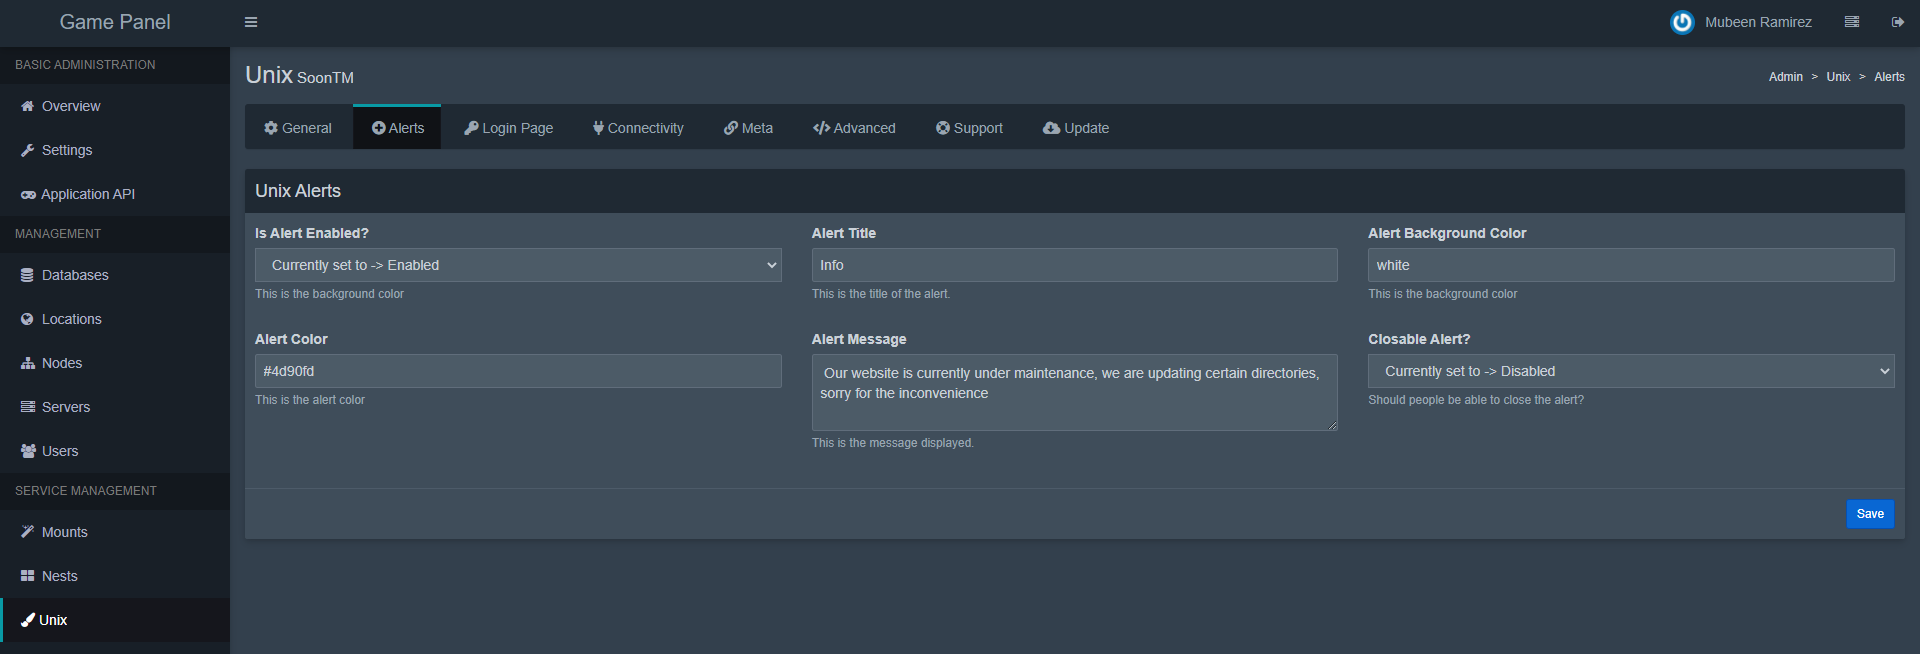Go to Nodes in the sidebar
1920x654 pixels.
[62, 363]
